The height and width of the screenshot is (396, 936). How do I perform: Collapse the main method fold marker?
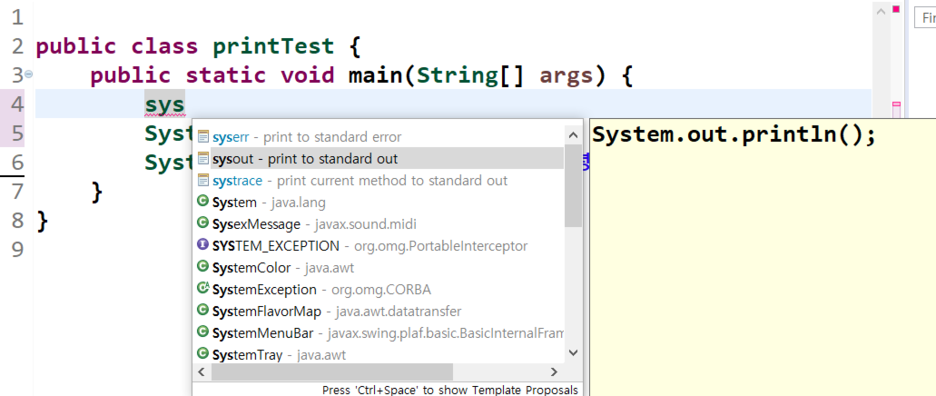[x=29, y=75]
